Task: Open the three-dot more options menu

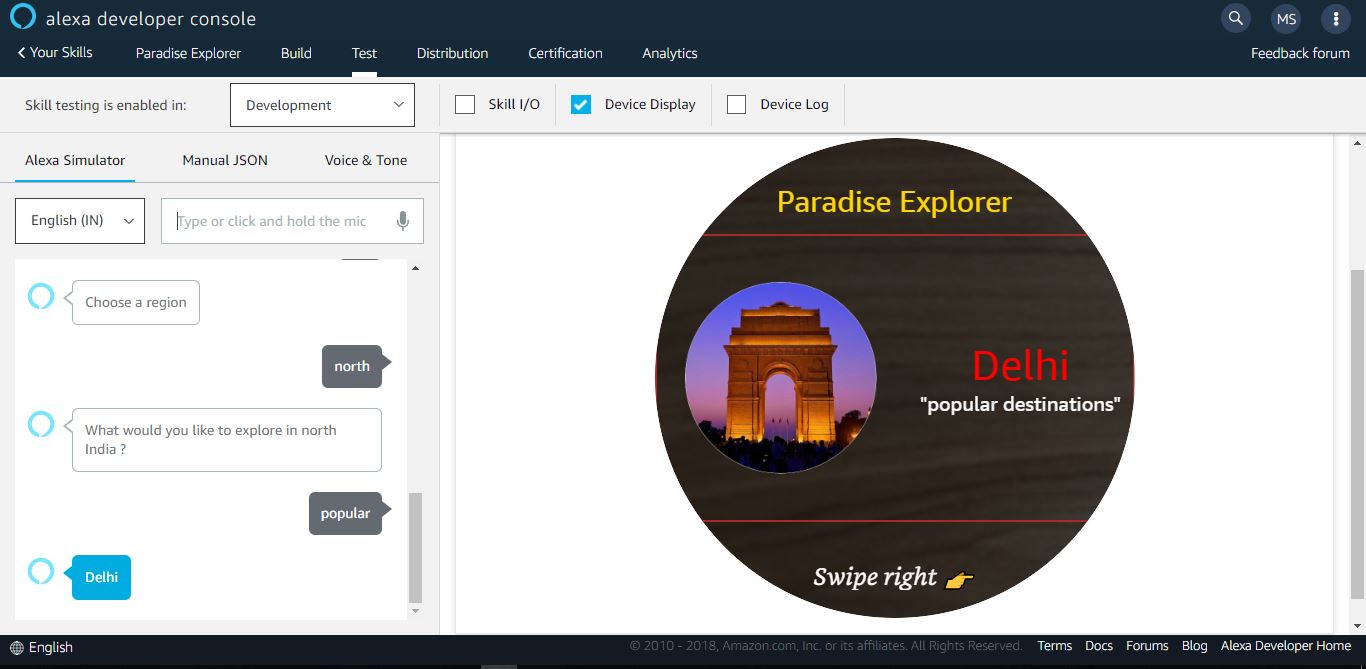Action: [1336, 18]
